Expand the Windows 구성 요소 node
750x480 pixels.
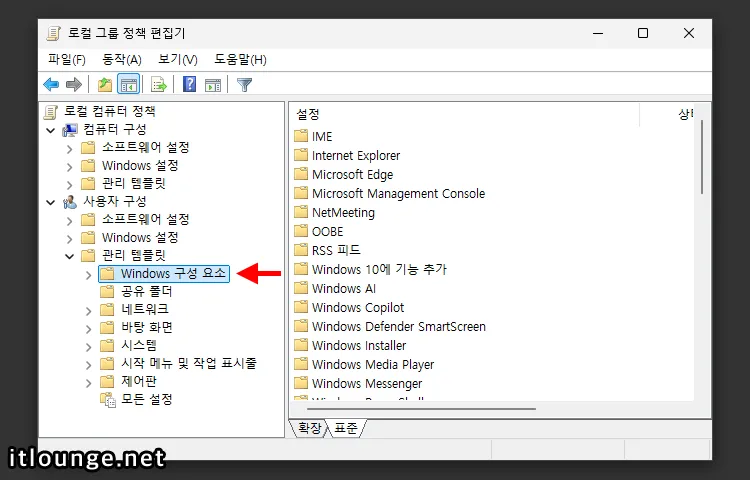tap(88, 275)
